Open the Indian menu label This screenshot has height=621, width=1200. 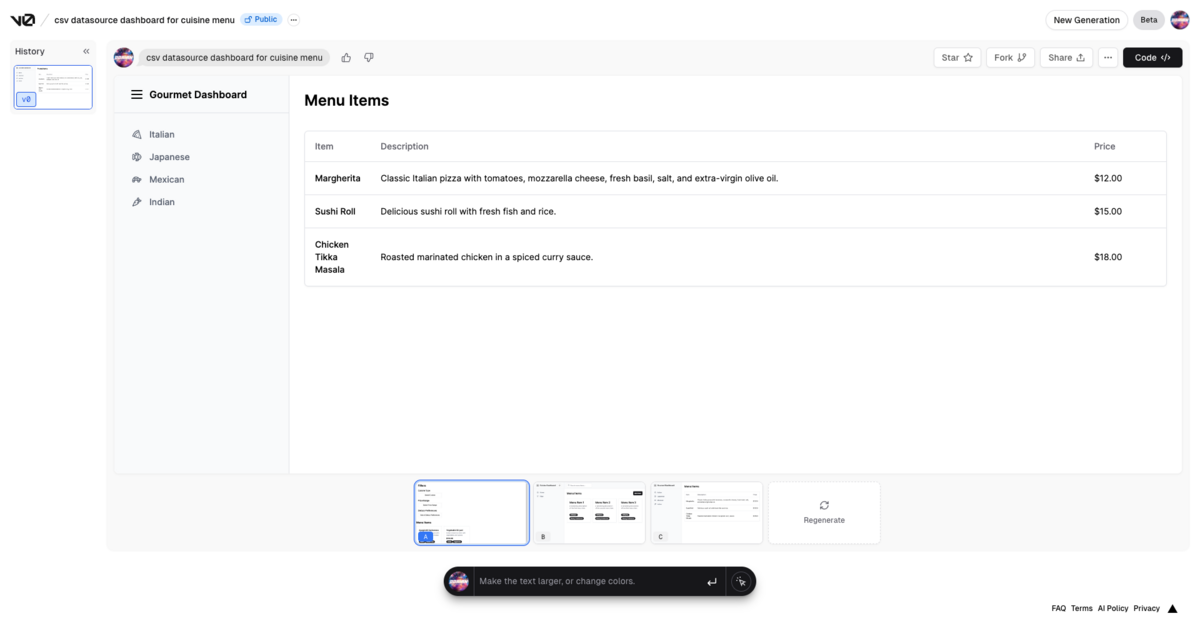click(x=162, y=202)
